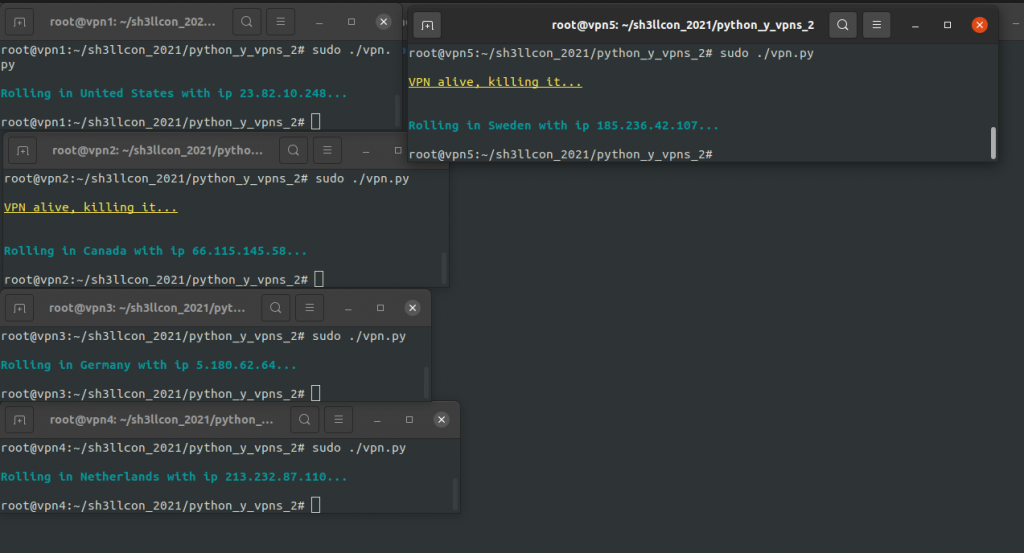This screenshot has height=553, width=1024.
Task: Open a new tab in the vpn5 terminal
Action: coord(427,25)
